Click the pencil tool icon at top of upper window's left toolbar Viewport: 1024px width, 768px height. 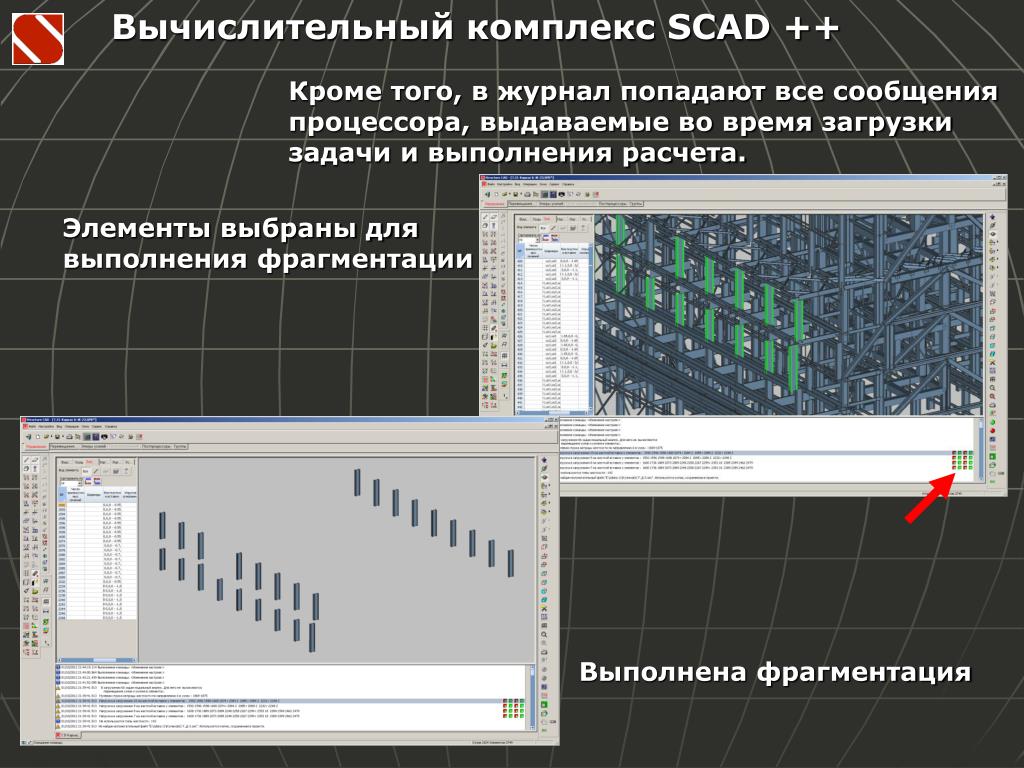485,217
